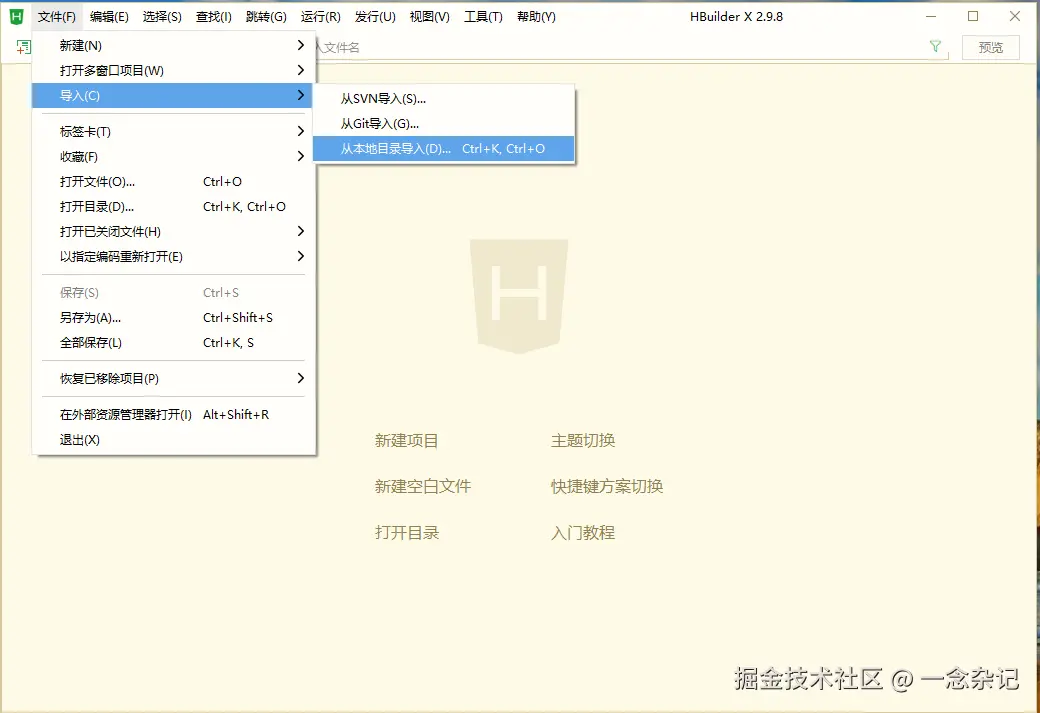Open the 编辑(E) menu
The image size is (1040, 713).
click(109, 17)
